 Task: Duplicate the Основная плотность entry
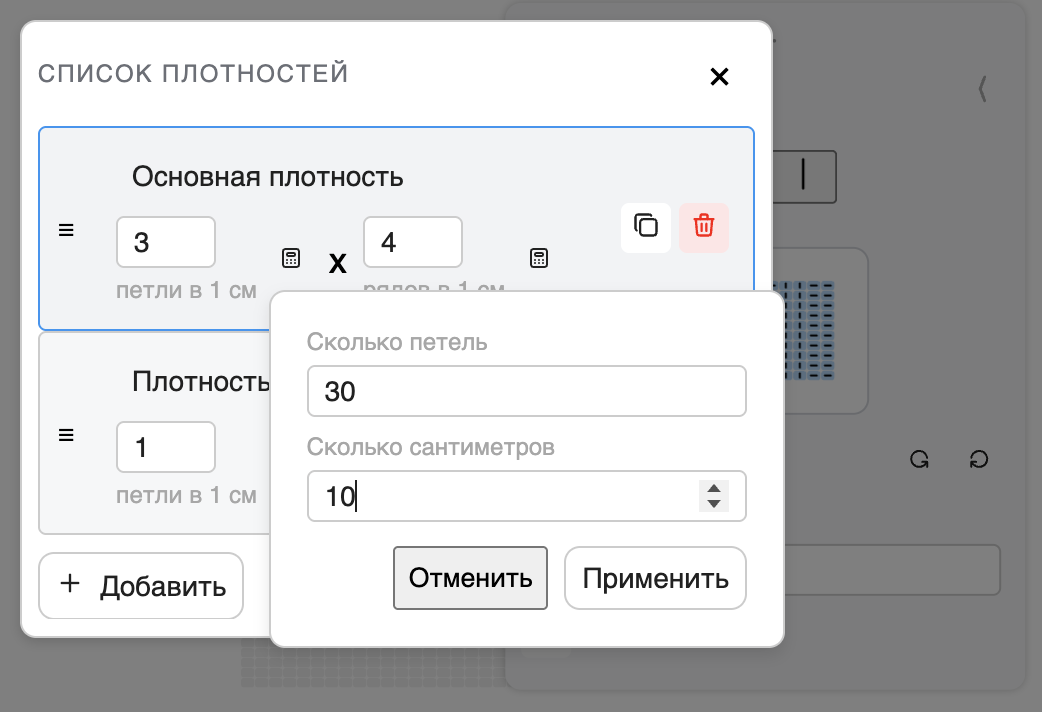click(646, 227)
